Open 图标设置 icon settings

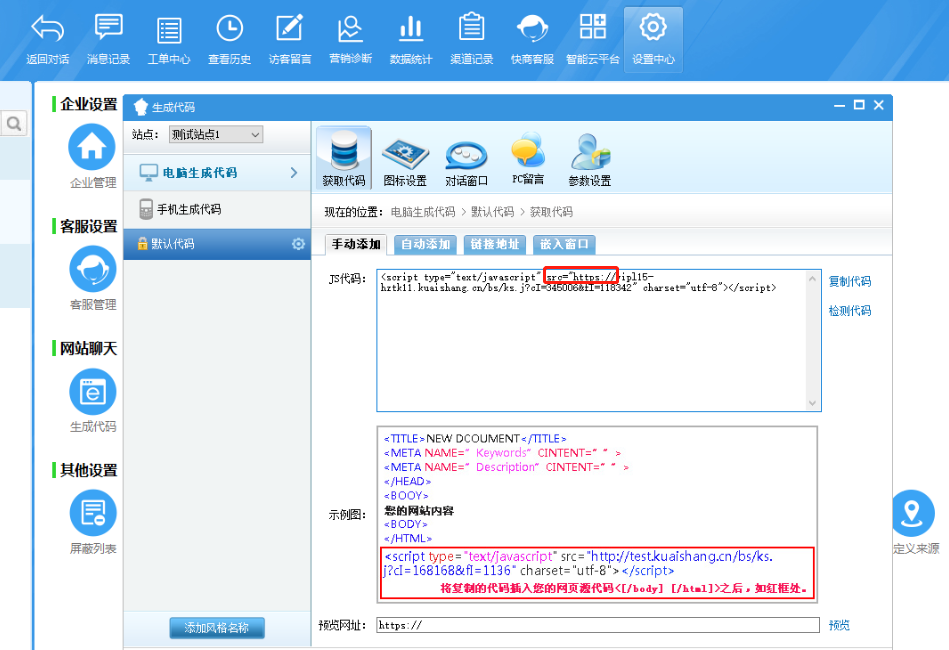[x=405, y=162]
